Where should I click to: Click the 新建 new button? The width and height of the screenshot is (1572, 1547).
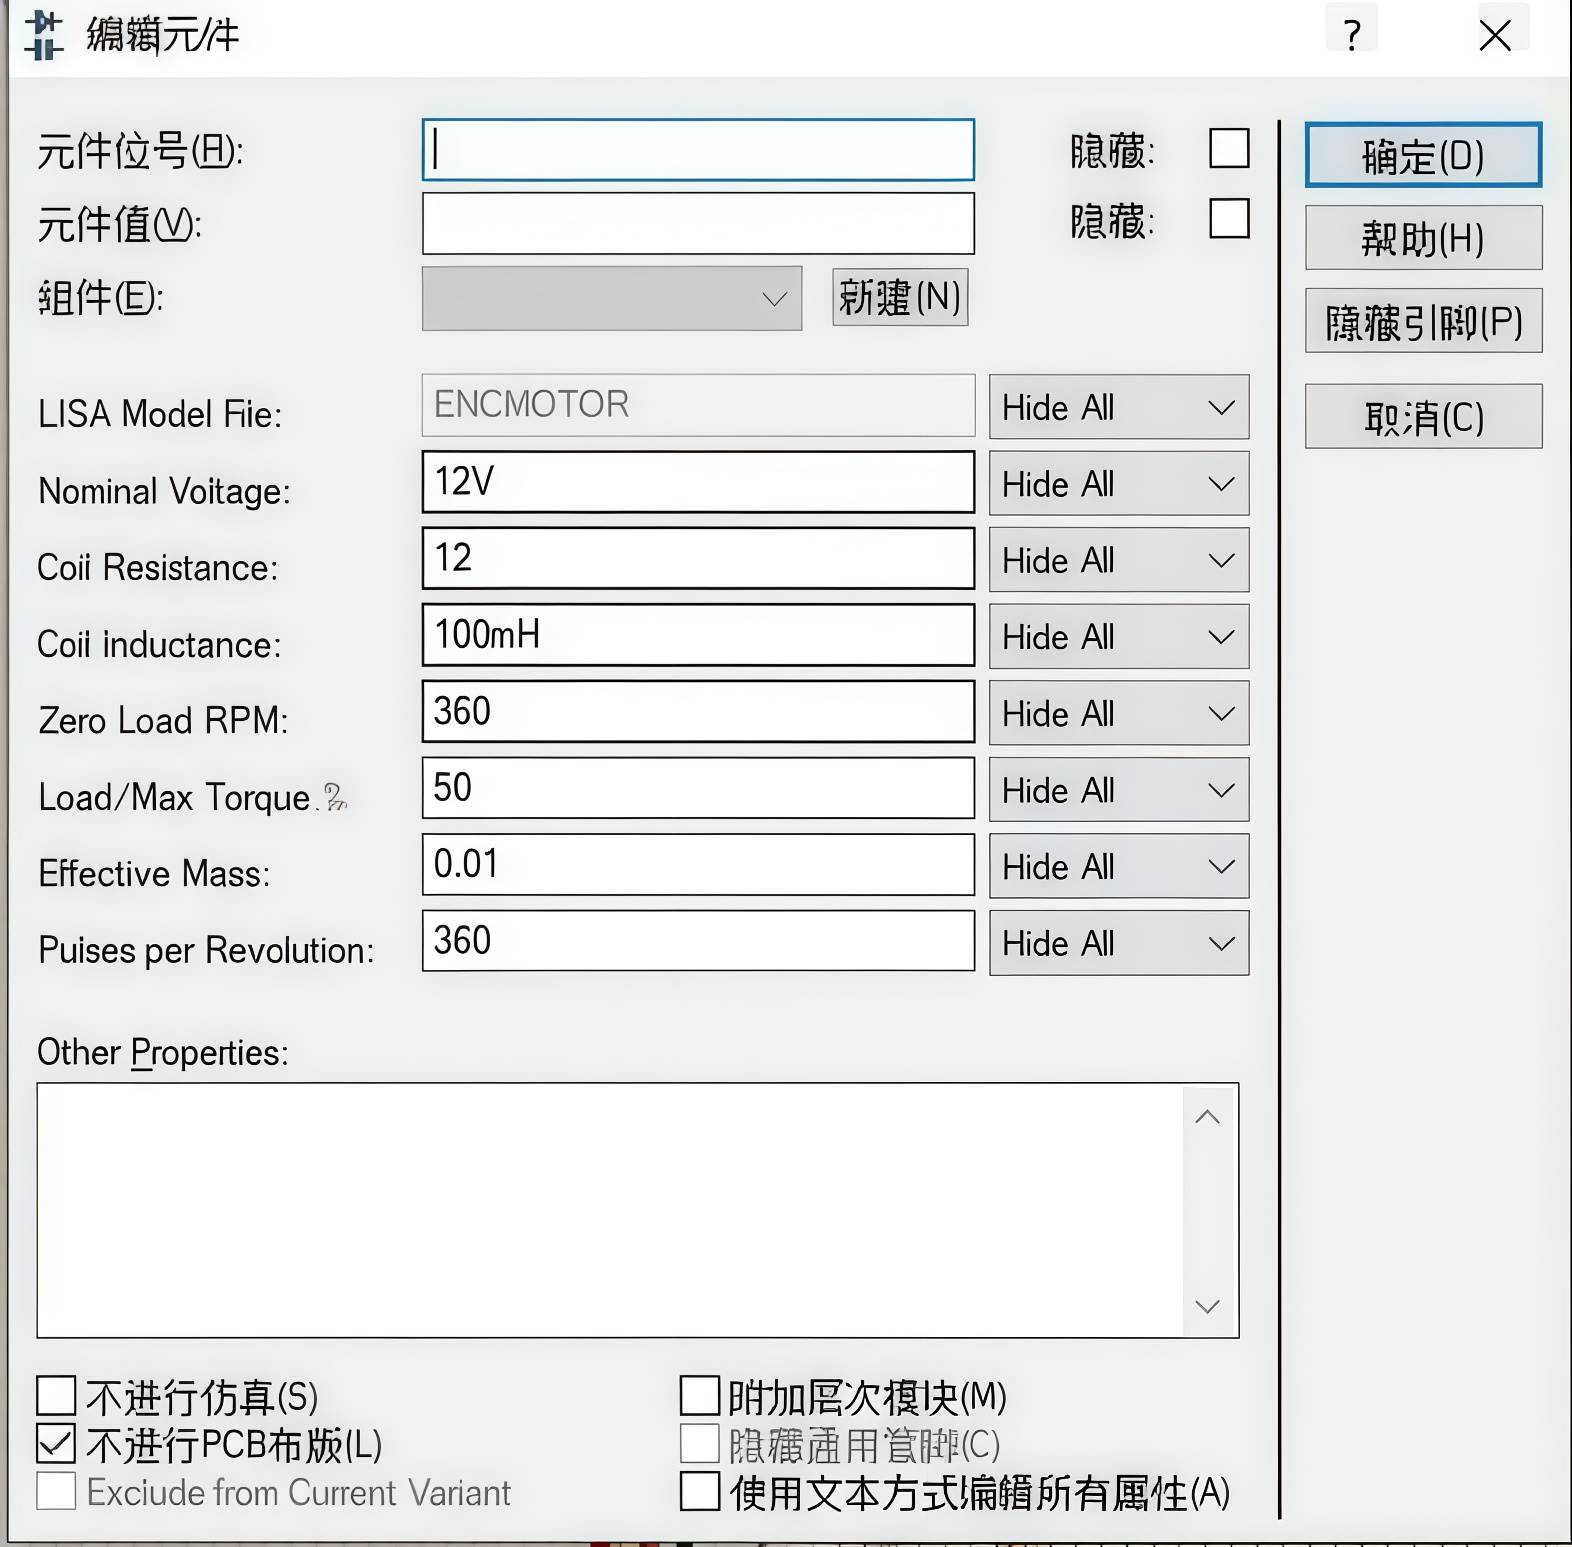(899, 297)
